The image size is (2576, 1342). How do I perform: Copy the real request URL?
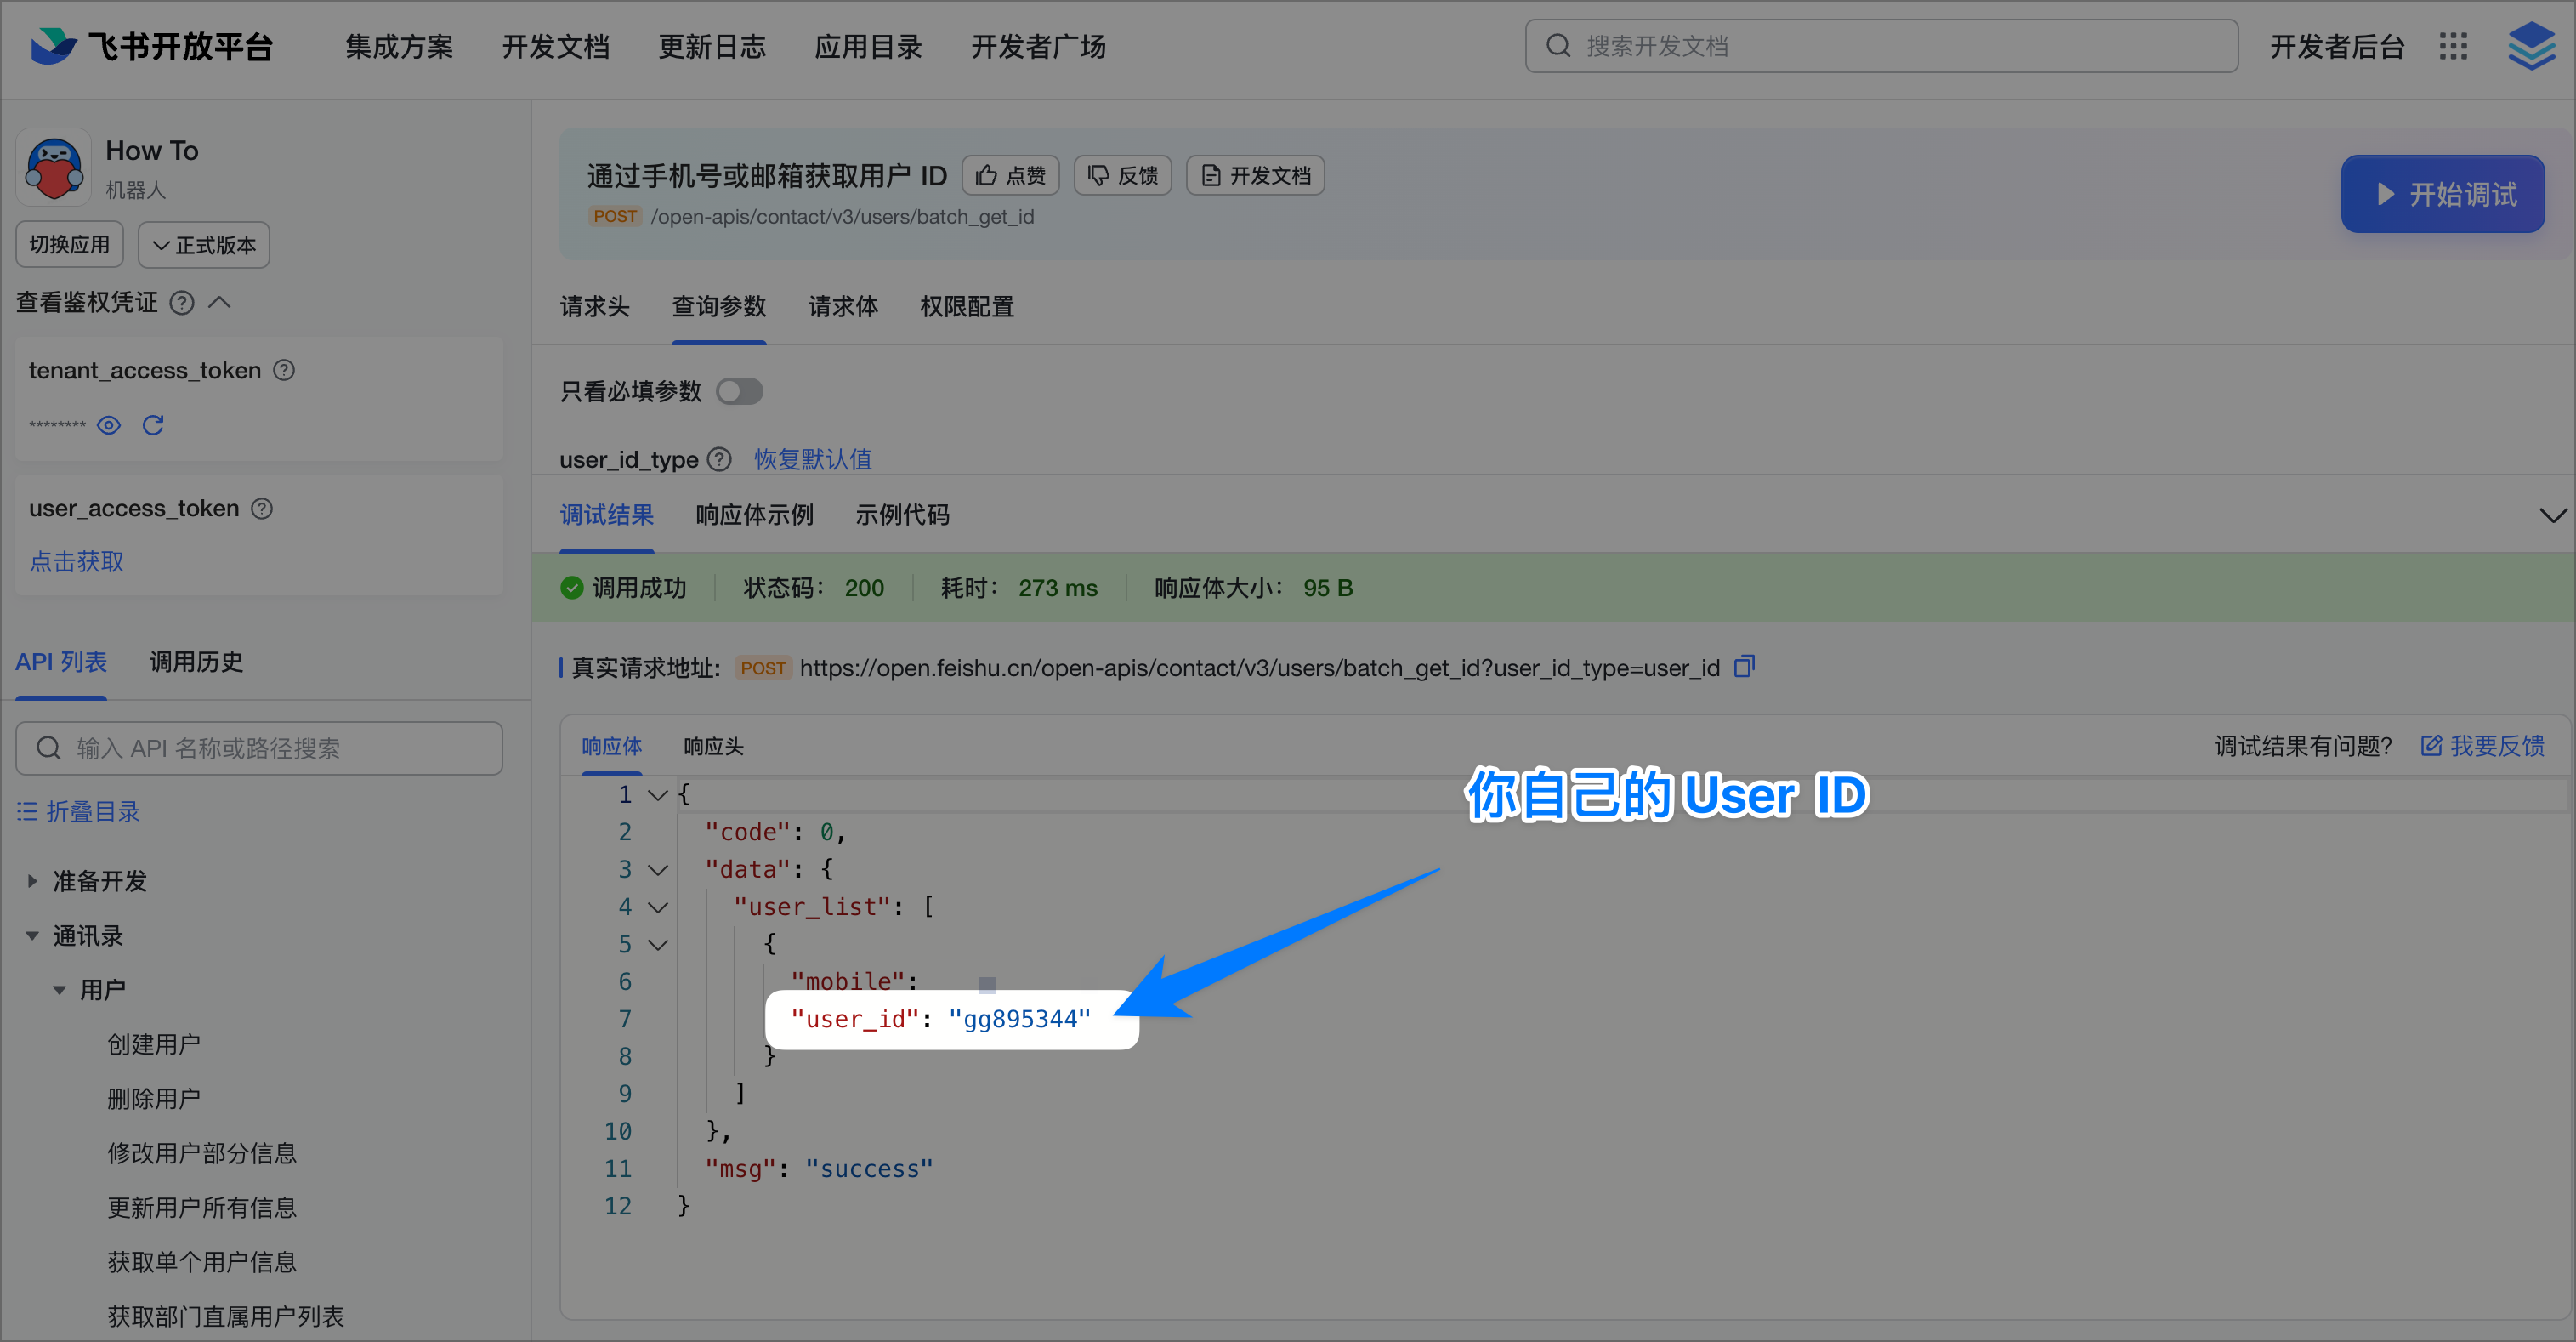[1745, 666]
